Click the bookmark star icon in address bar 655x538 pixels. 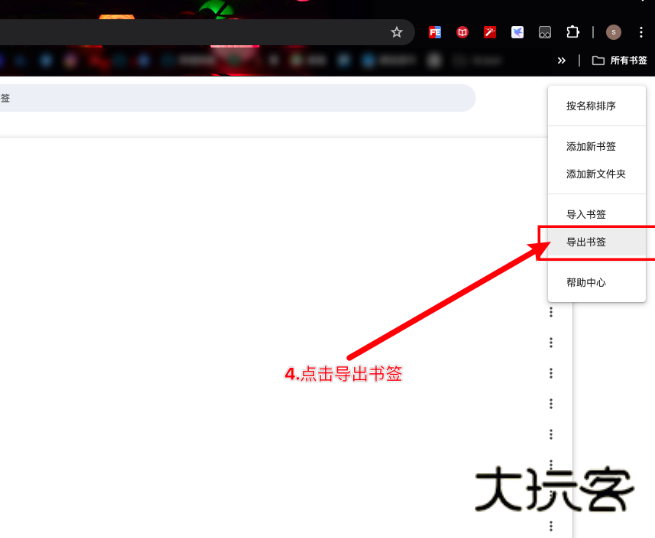click(396, 32)
